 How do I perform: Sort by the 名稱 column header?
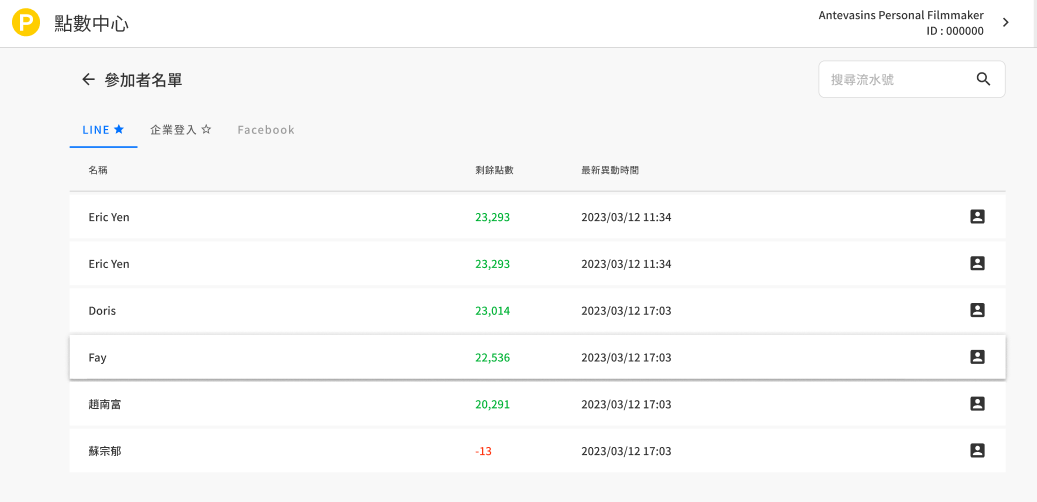coord(98,170)
